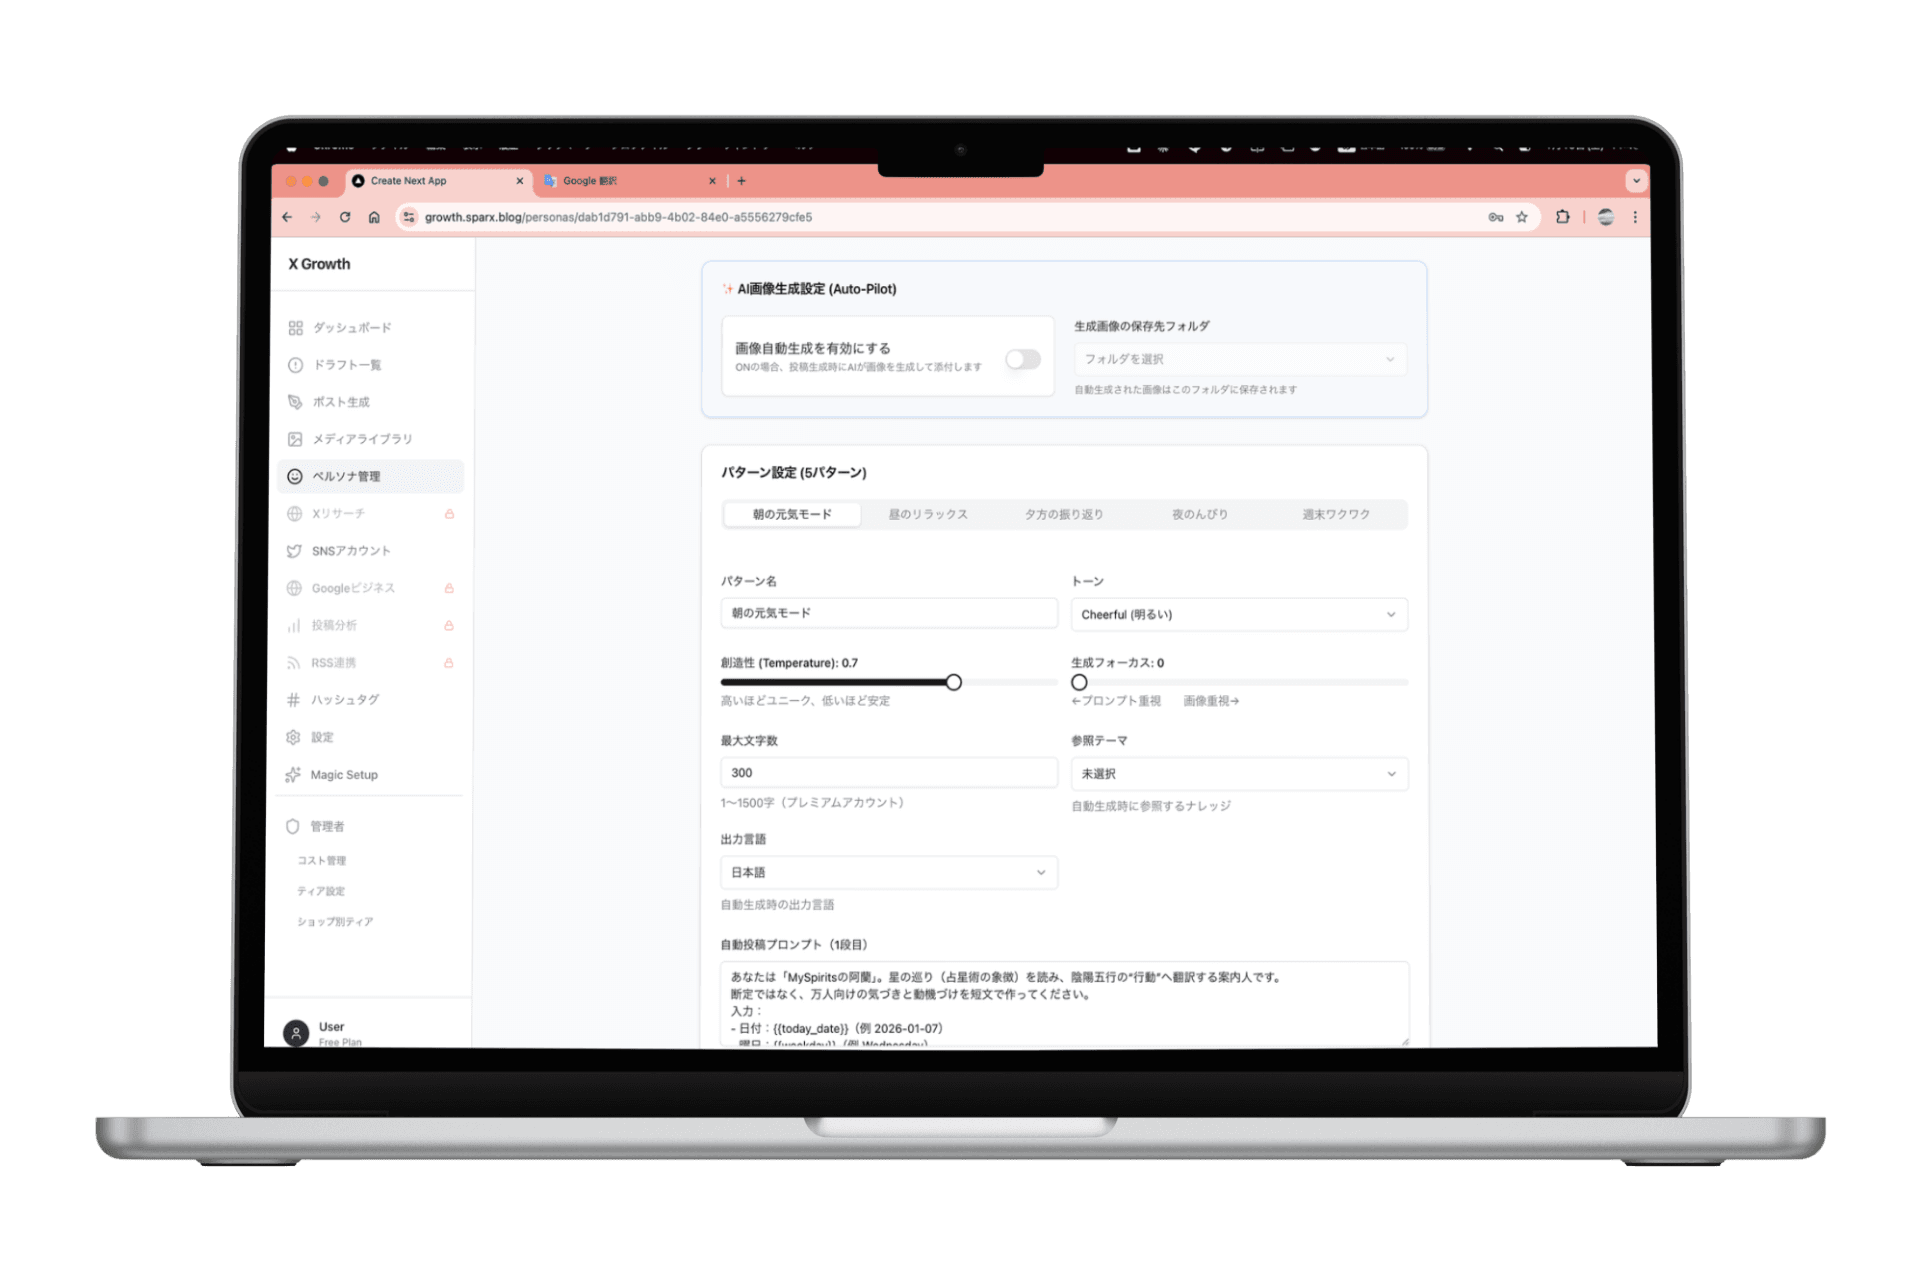Click the dashboard grid icon in sidebar
Viewport: 1920px width, 1280px height.
tap(295, 328)
